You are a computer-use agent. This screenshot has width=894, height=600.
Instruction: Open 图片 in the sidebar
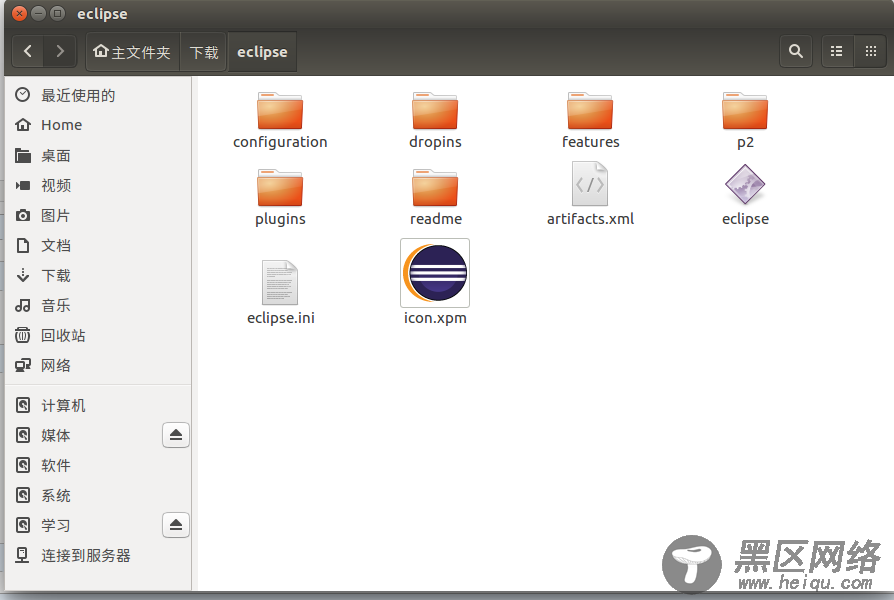click(x=98, y=216)
